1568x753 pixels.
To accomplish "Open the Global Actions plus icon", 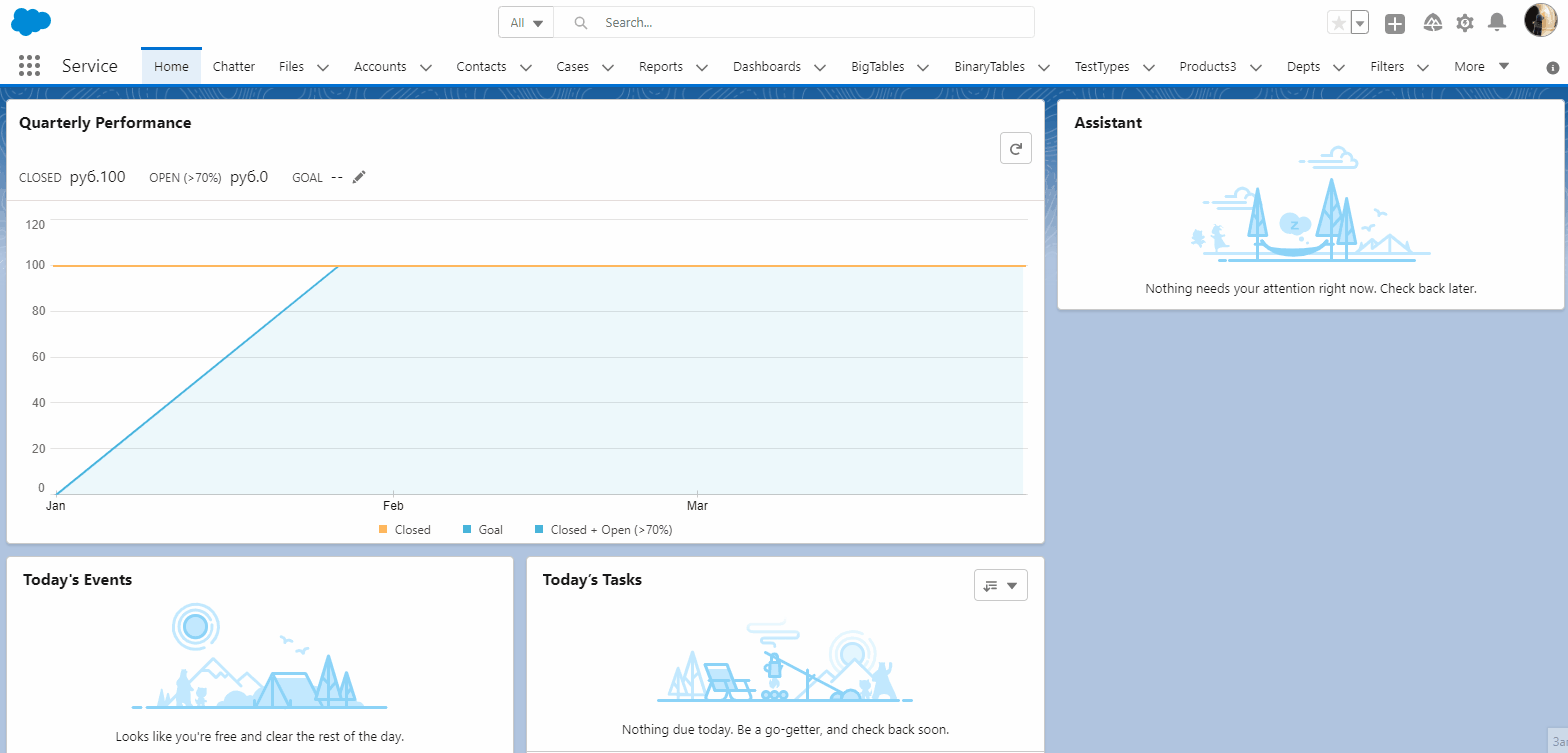I will [x=1394, y=23].
